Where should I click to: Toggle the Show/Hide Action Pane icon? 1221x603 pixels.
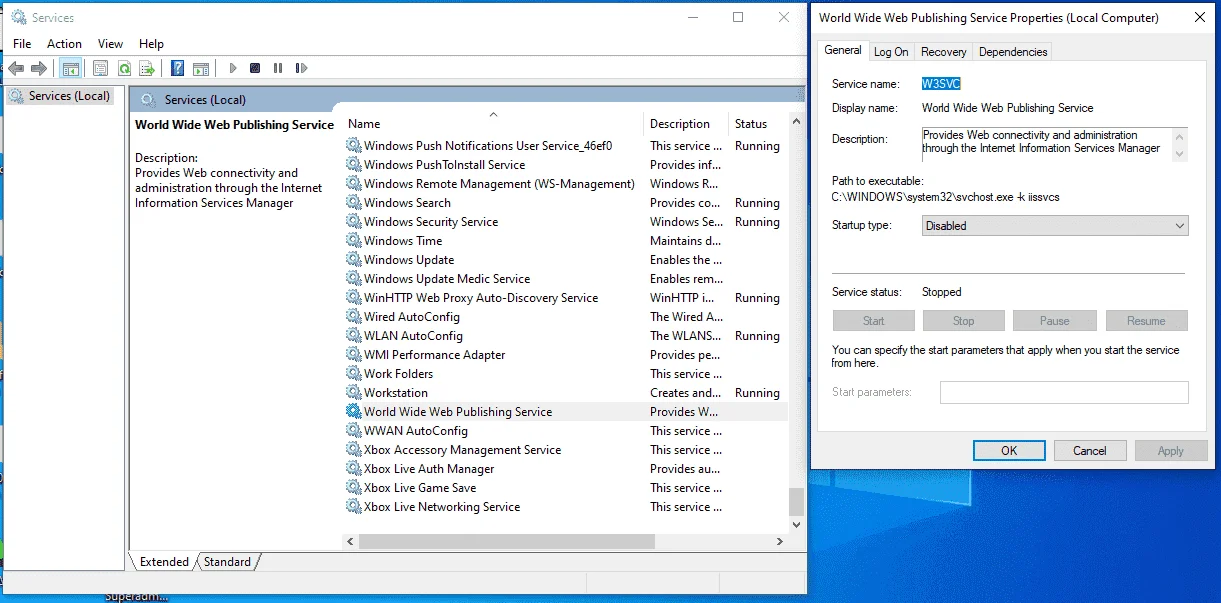[201, 68]
